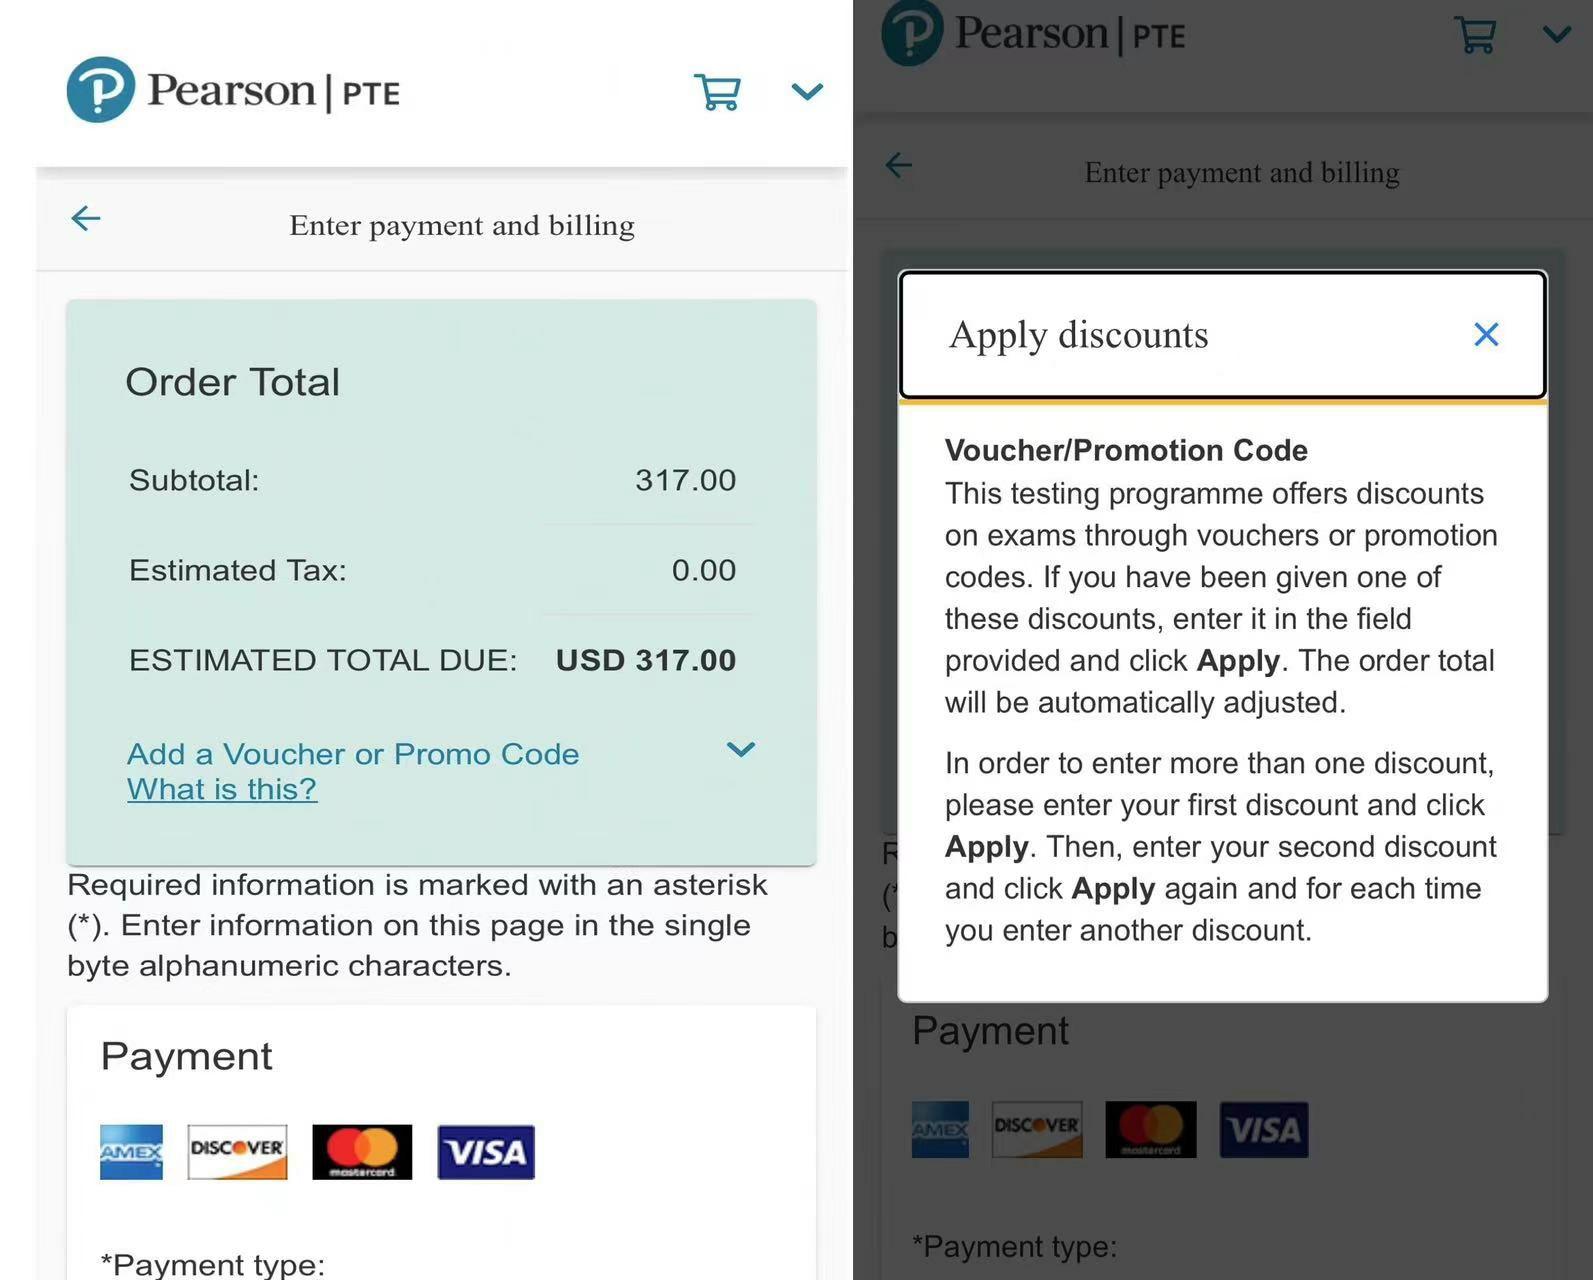Select AMEX in the dimmed Payment section
Image resolution: width=1593 pixels, height=1280 pixels.
click(x=939, y=1129)
